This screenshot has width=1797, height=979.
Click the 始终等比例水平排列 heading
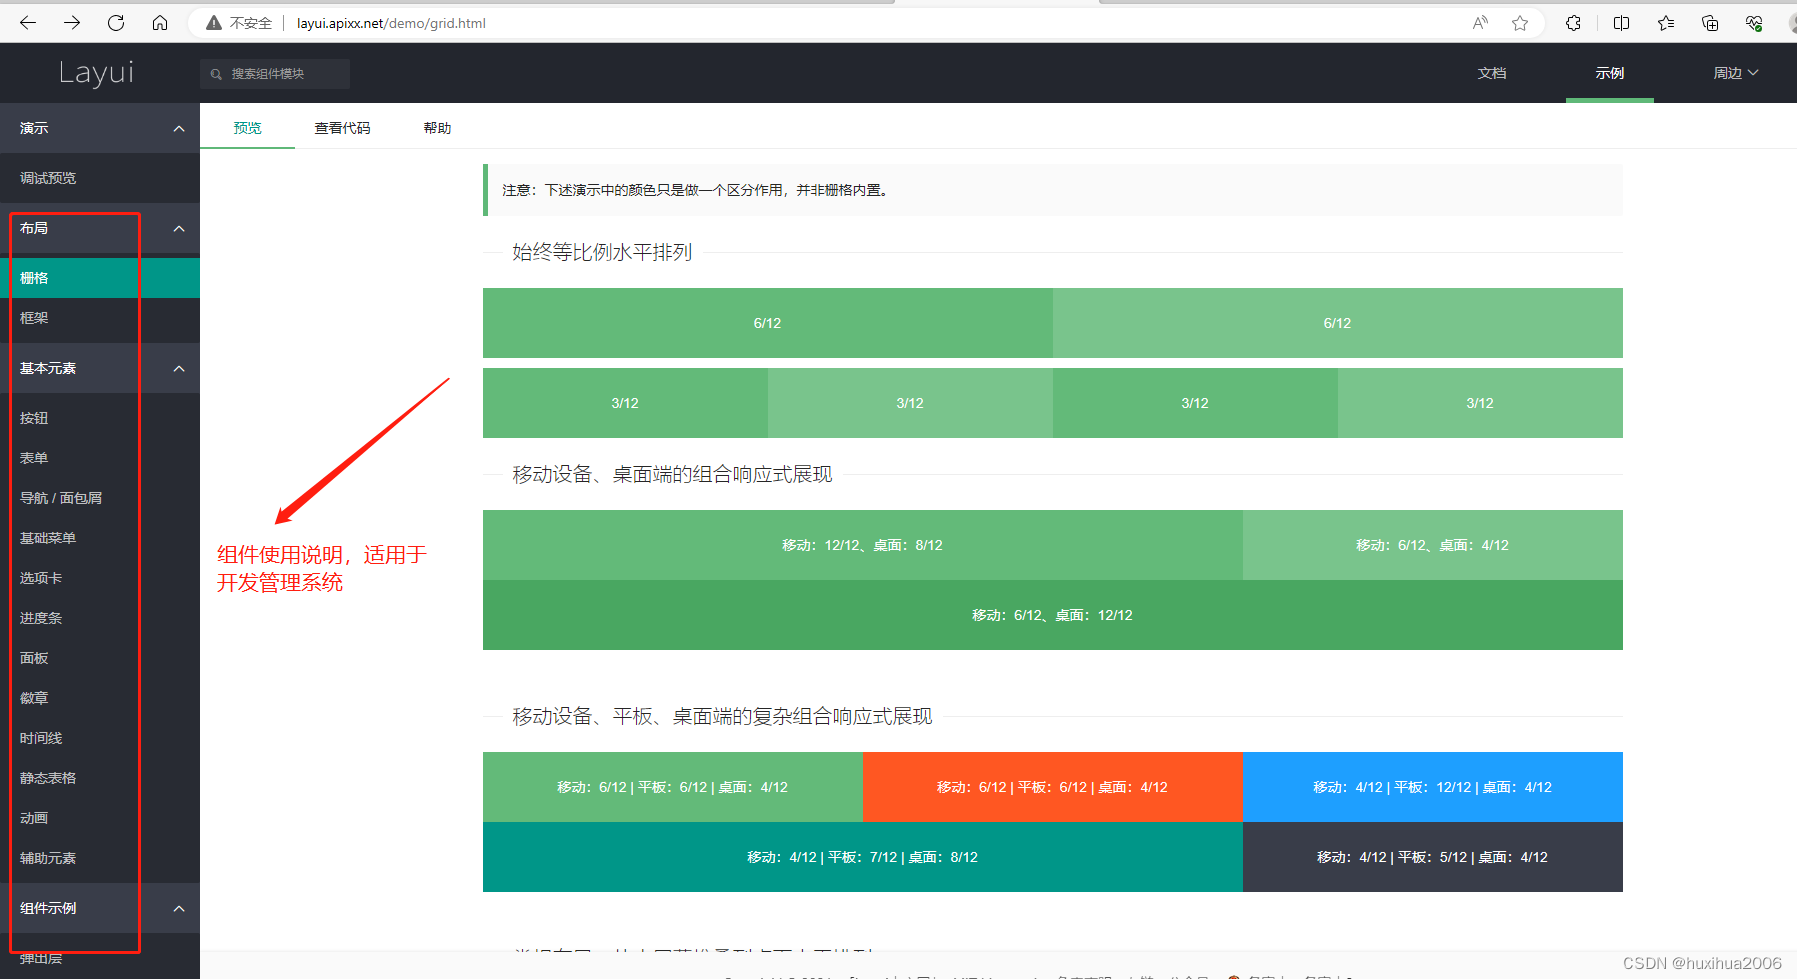[602, 252]
